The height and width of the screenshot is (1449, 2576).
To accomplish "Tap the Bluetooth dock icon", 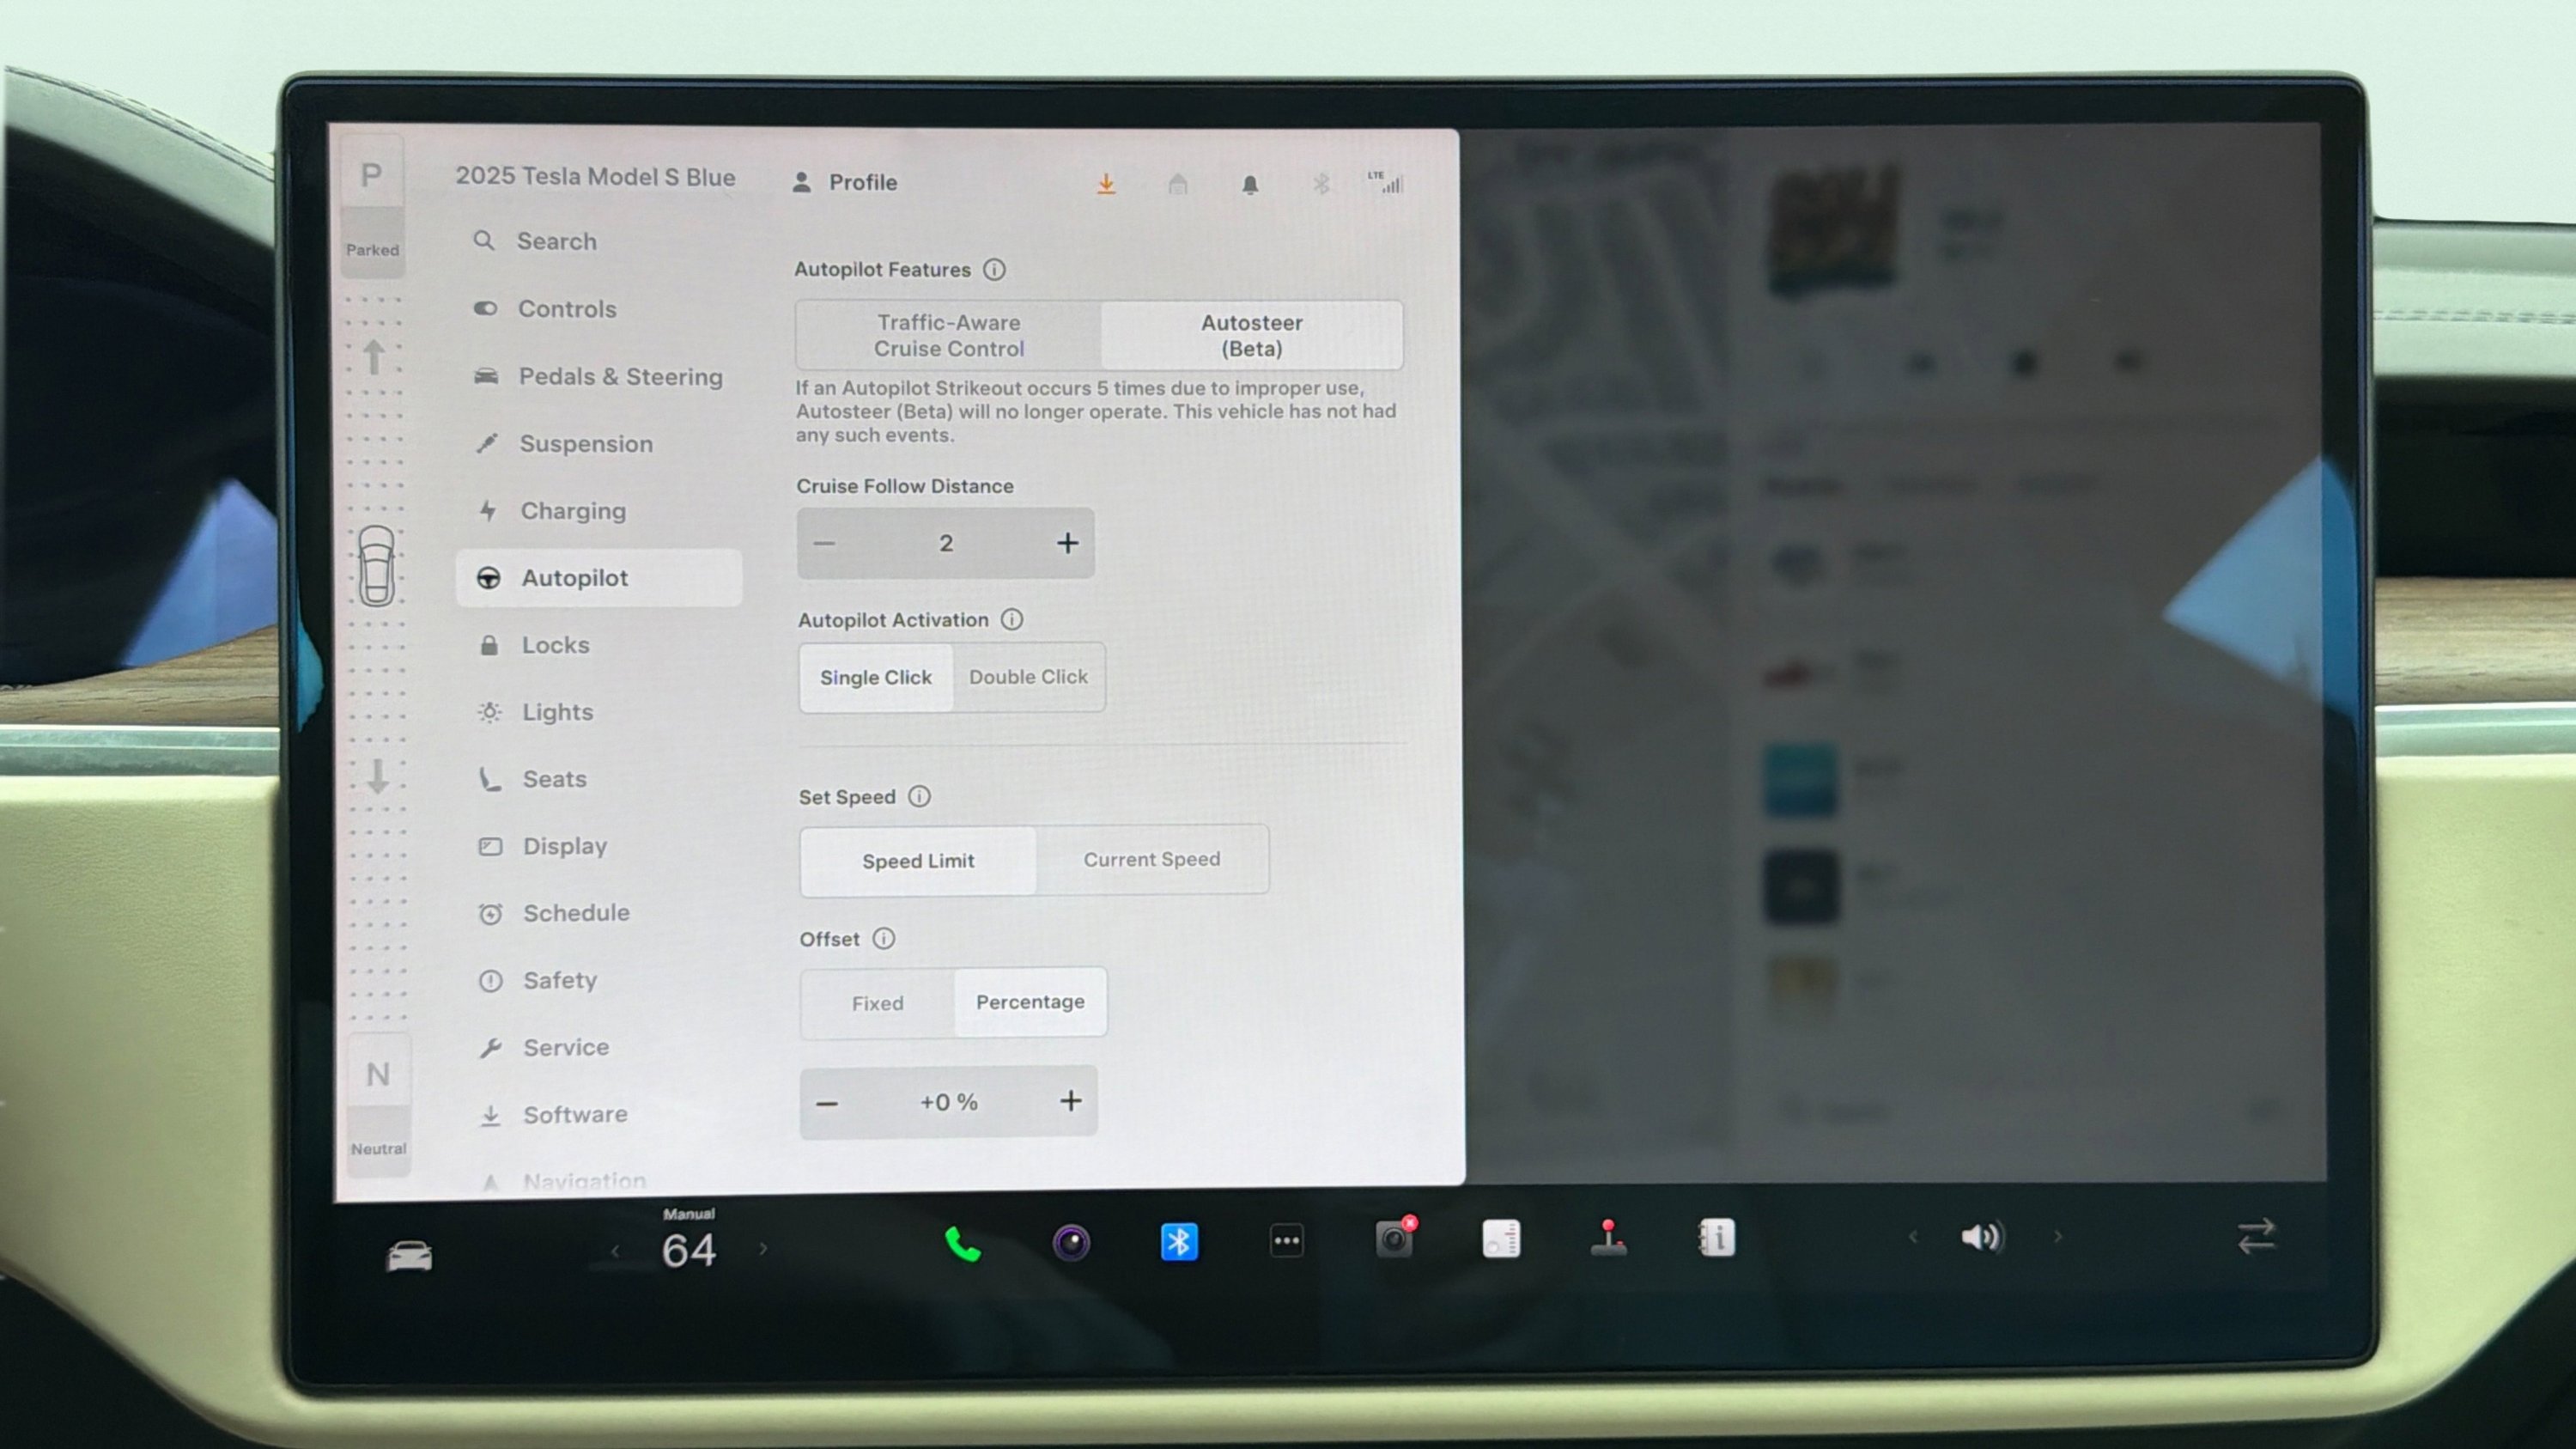I will pos(1179,1243).
